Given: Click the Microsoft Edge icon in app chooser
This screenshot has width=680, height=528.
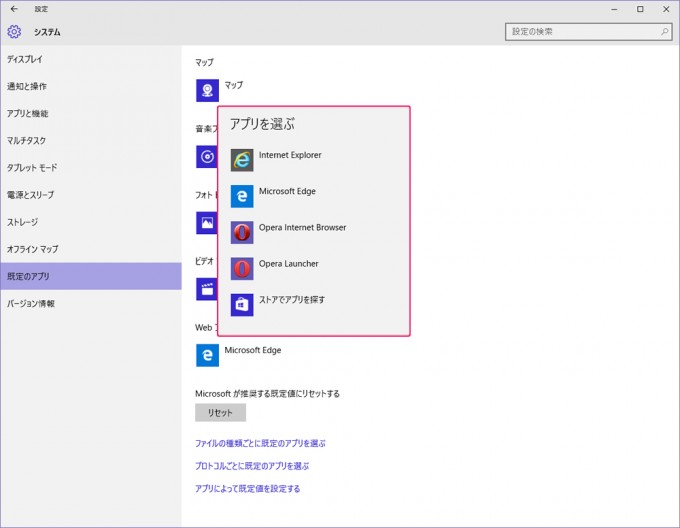Looking at the screenshot, I should click(x=242, y=196).
